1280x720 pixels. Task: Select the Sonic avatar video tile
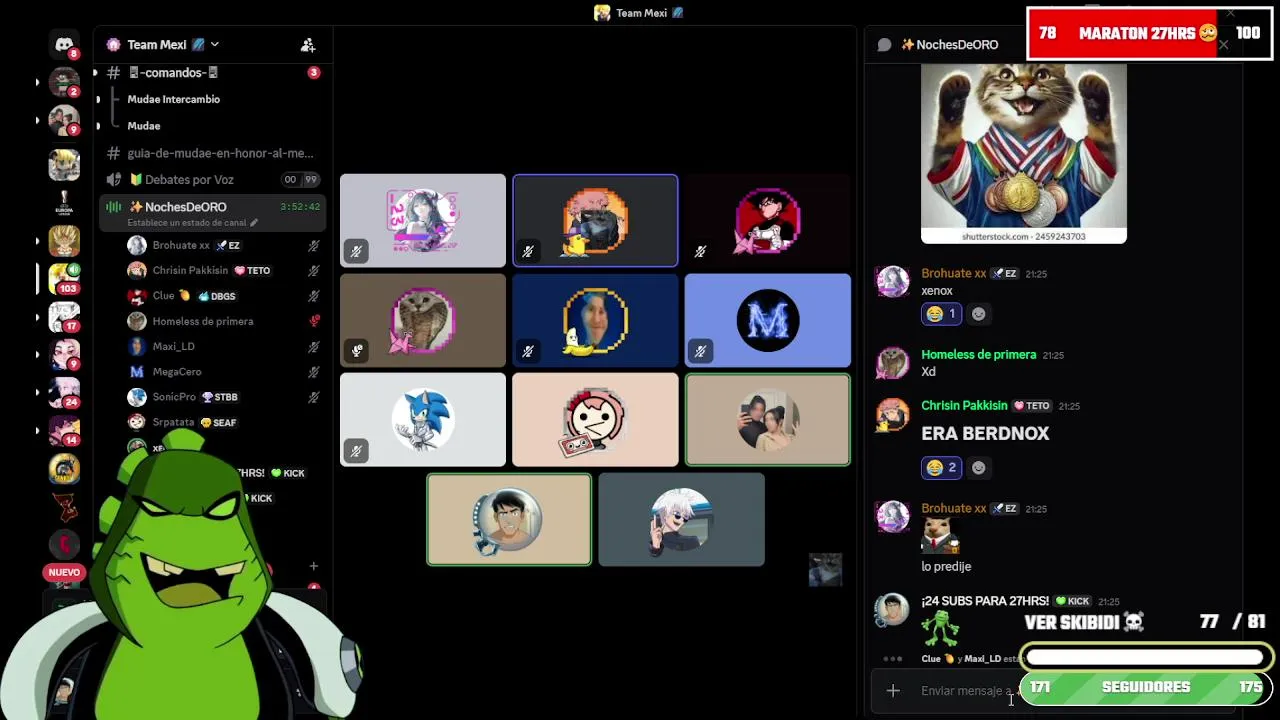click(x=423, y=420)
